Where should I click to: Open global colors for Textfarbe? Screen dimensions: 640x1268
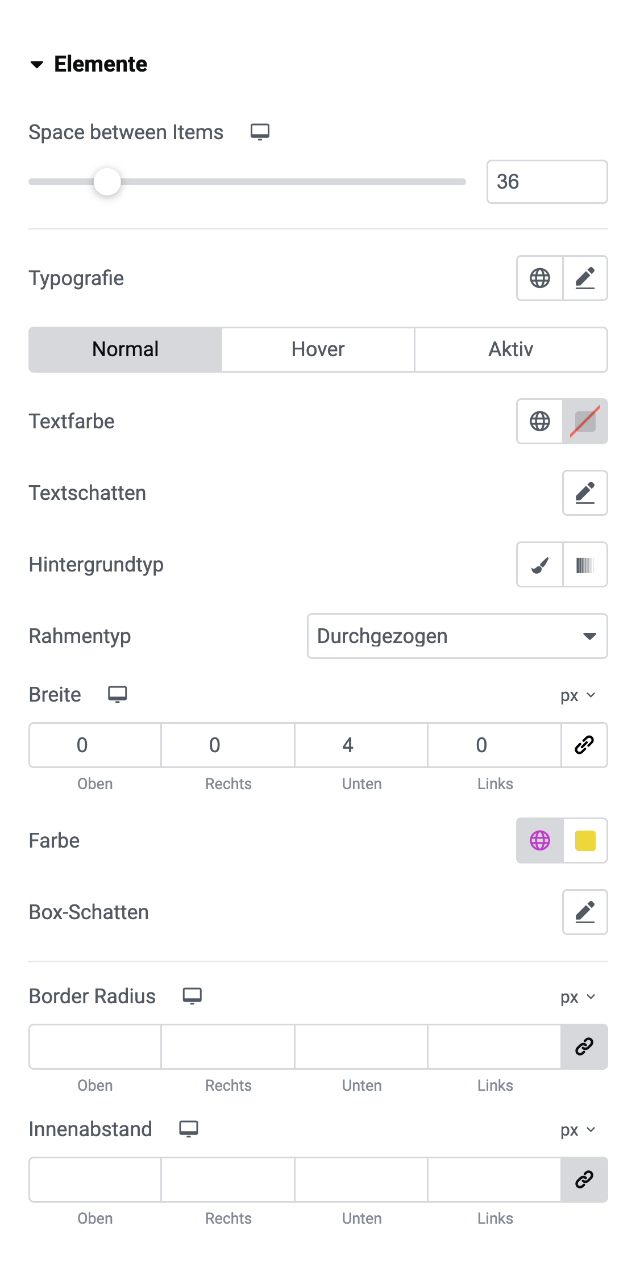coord(540,421)
